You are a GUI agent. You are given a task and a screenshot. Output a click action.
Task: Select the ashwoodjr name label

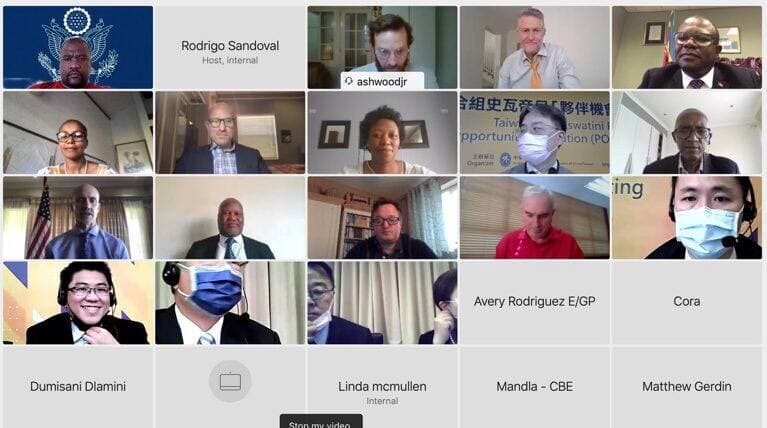pos(382,81)
